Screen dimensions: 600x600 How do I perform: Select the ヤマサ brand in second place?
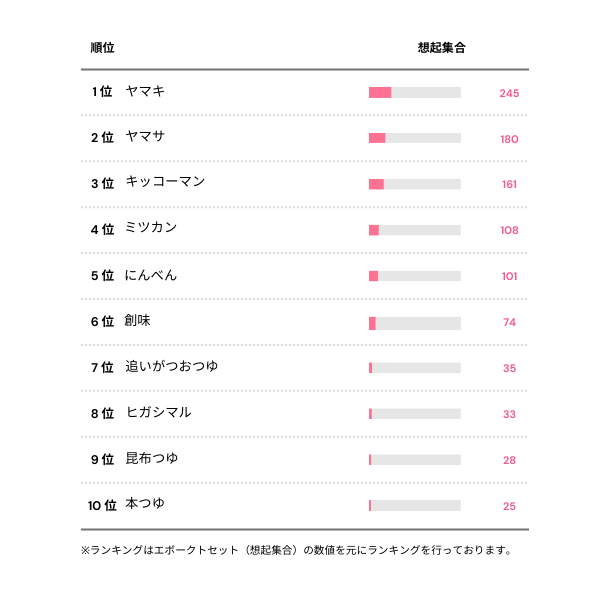click(145, 138)
